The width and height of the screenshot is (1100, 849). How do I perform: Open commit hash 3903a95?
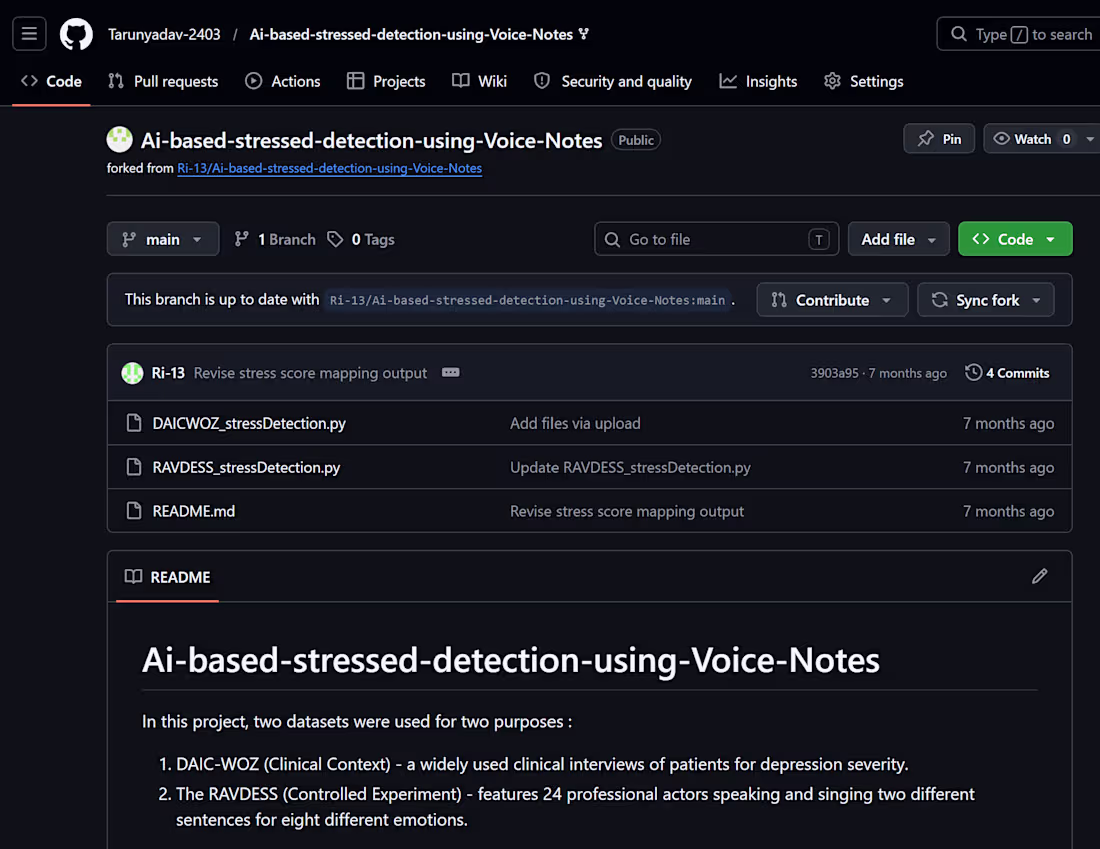coord(834,373)
